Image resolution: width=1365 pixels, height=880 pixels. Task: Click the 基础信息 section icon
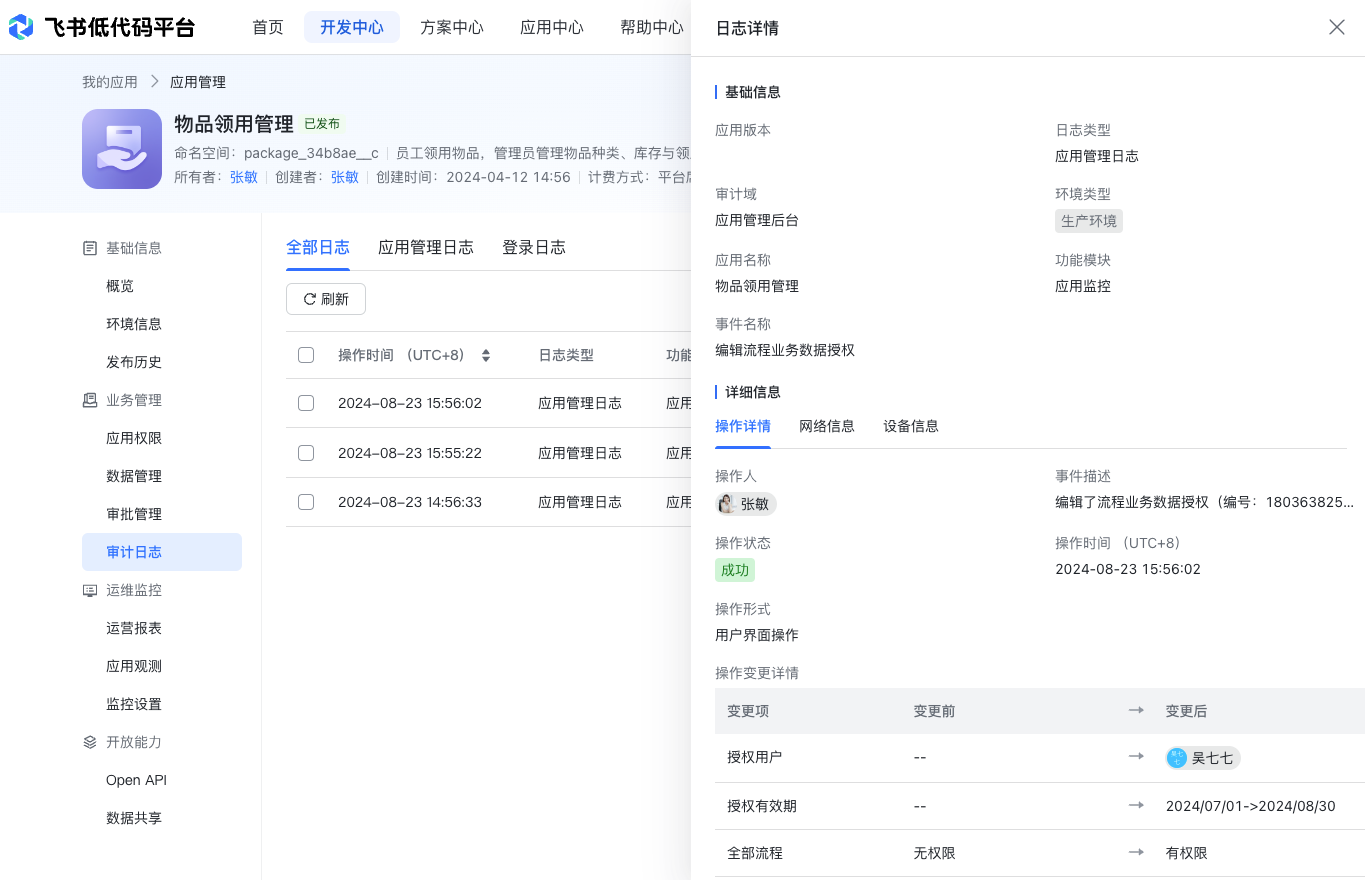tap(90, 248)
